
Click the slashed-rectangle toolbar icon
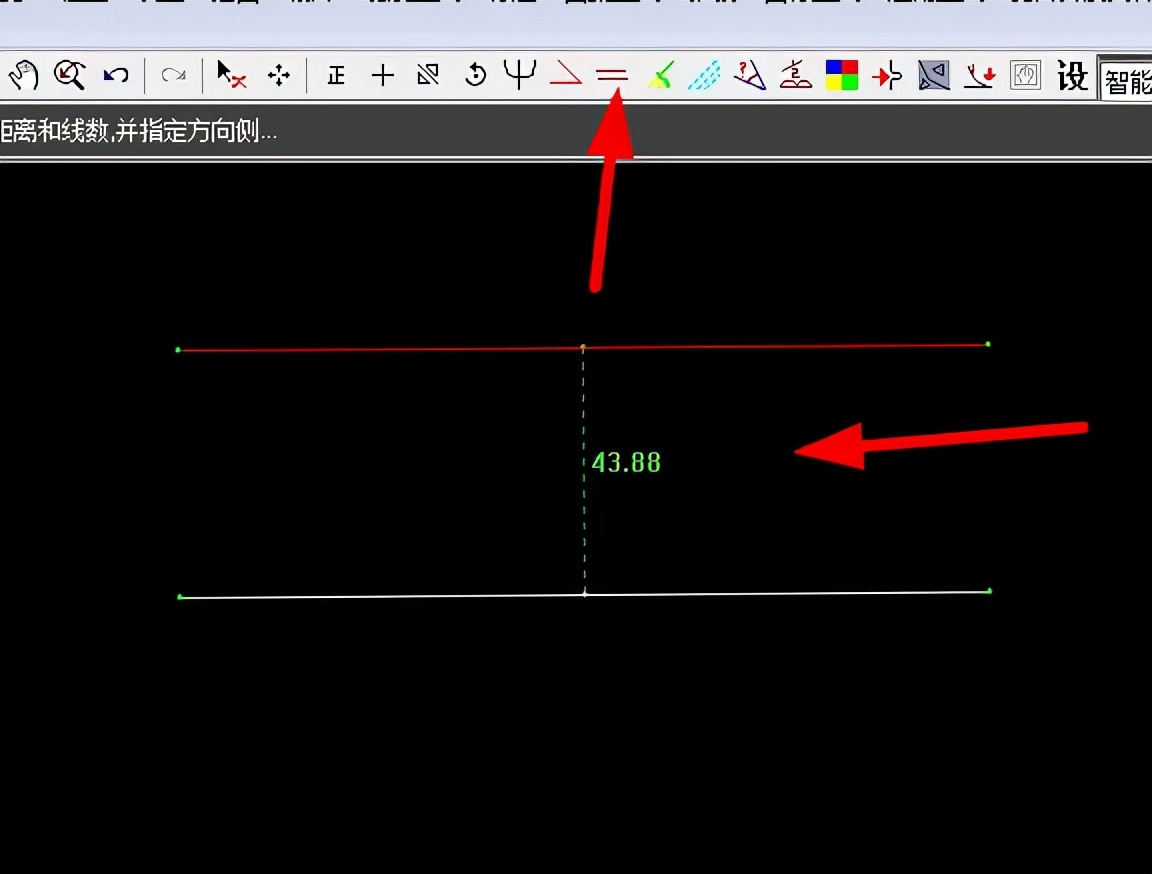428,75
